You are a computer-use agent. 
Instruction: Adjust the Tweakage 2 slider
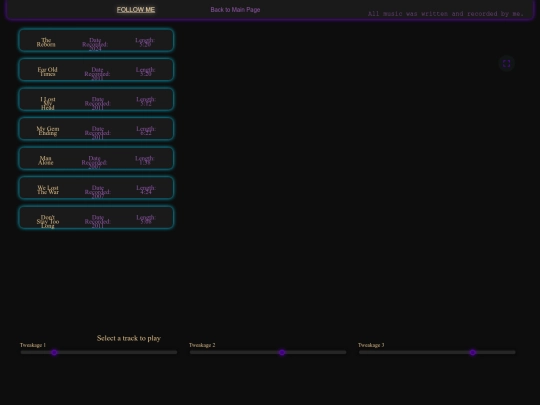click(268, 352)
